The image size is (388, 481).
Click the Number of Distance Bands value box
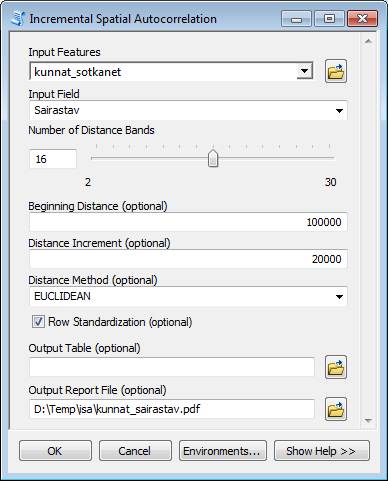point(53,159)
